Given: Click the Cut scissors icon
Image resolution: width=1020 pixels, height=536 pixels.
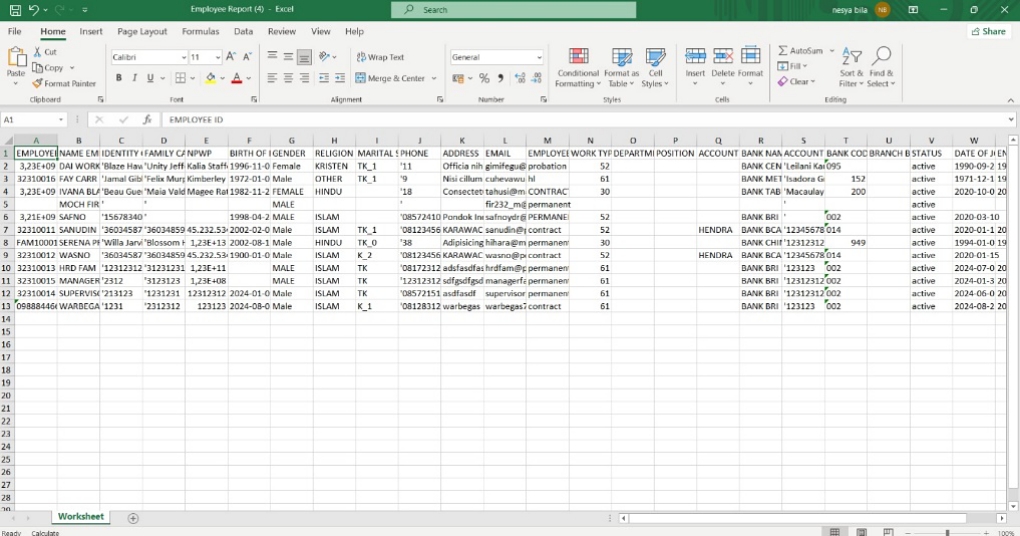Looking at the screenshot, I should click(x=38, y=52).
